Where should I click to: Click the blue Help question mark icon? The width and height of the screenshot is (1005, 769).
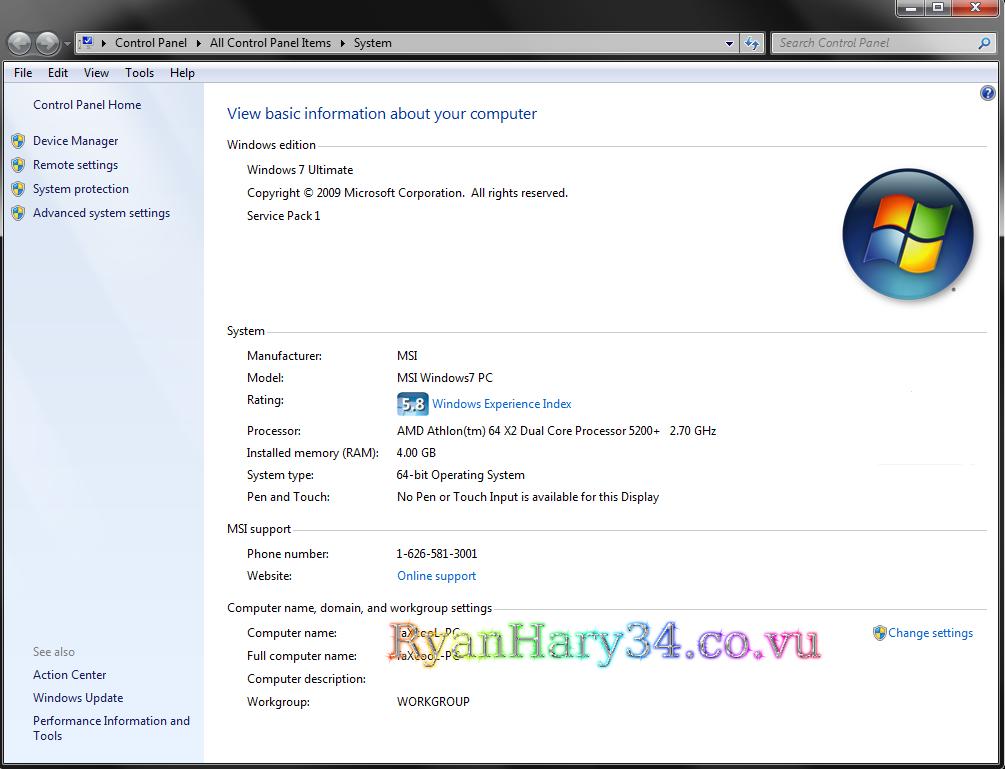988,94
